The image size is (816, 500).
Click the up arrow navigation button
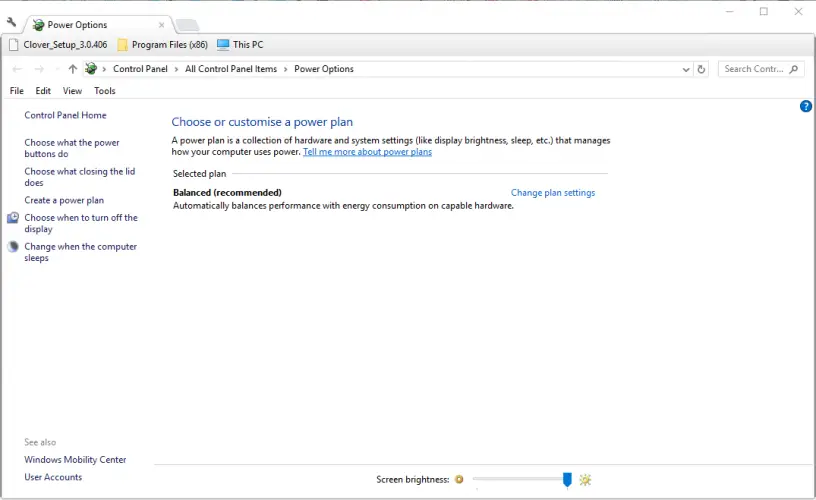72,69
